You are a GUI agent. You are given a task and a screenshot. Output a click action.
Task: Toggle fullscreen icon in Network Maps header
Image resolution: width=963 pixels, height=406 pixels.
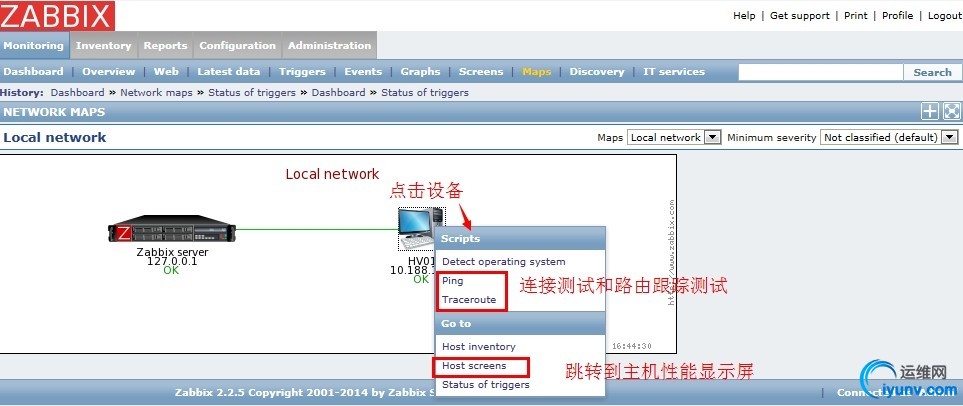click(x=951, y=111)
